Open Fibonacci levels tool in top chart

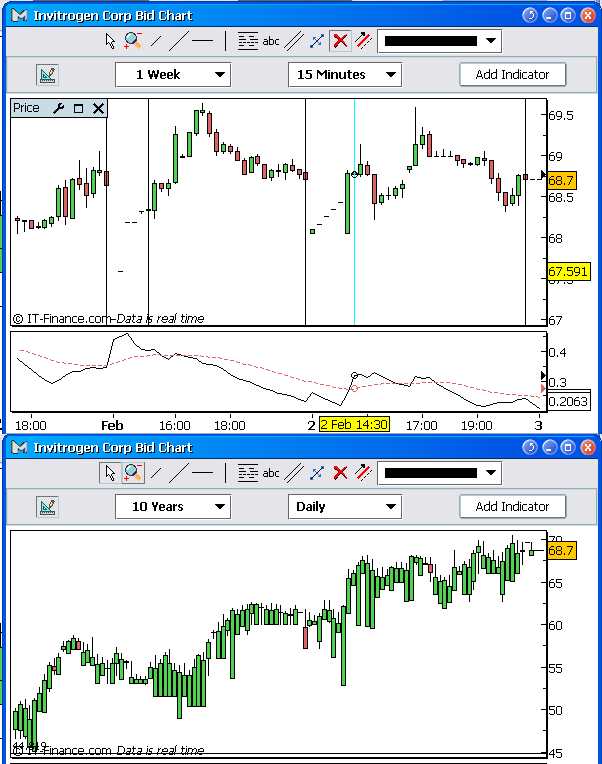point(248,41)
